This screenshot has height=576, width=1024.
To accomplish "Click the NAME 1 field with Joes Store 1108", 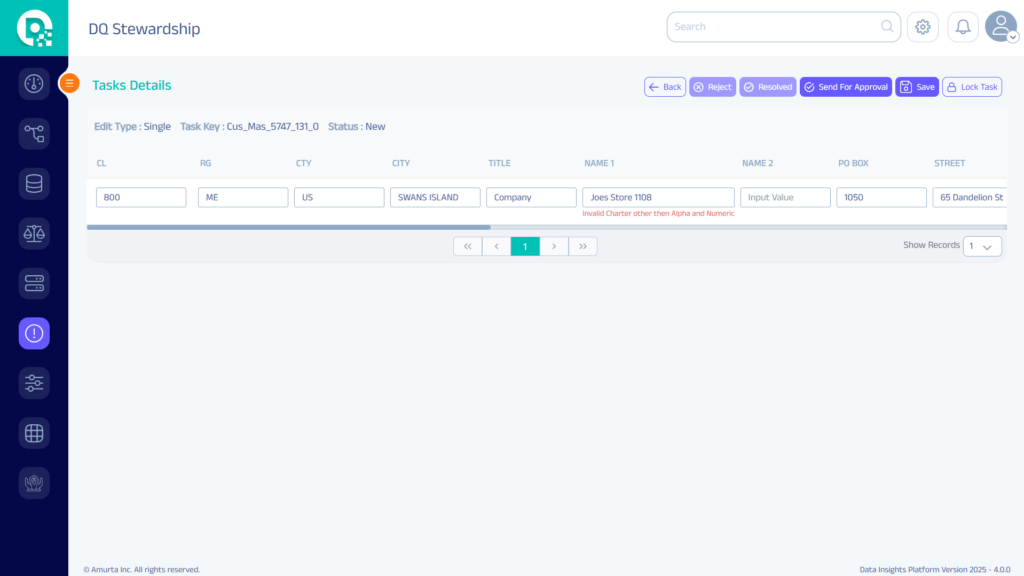I will (x=658, y=198).
